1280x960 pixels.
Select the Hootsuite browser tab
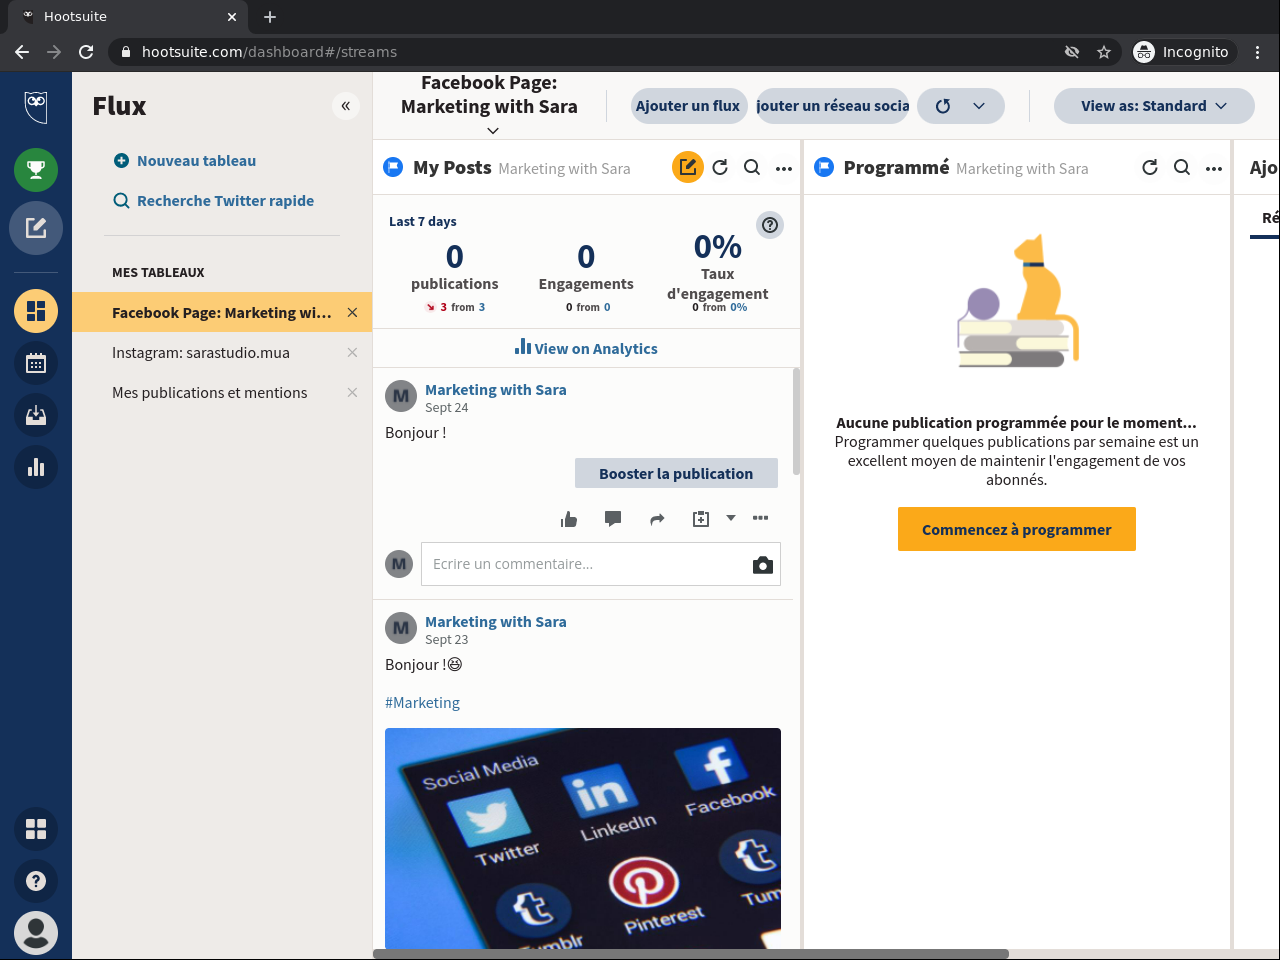coord(130,17)
